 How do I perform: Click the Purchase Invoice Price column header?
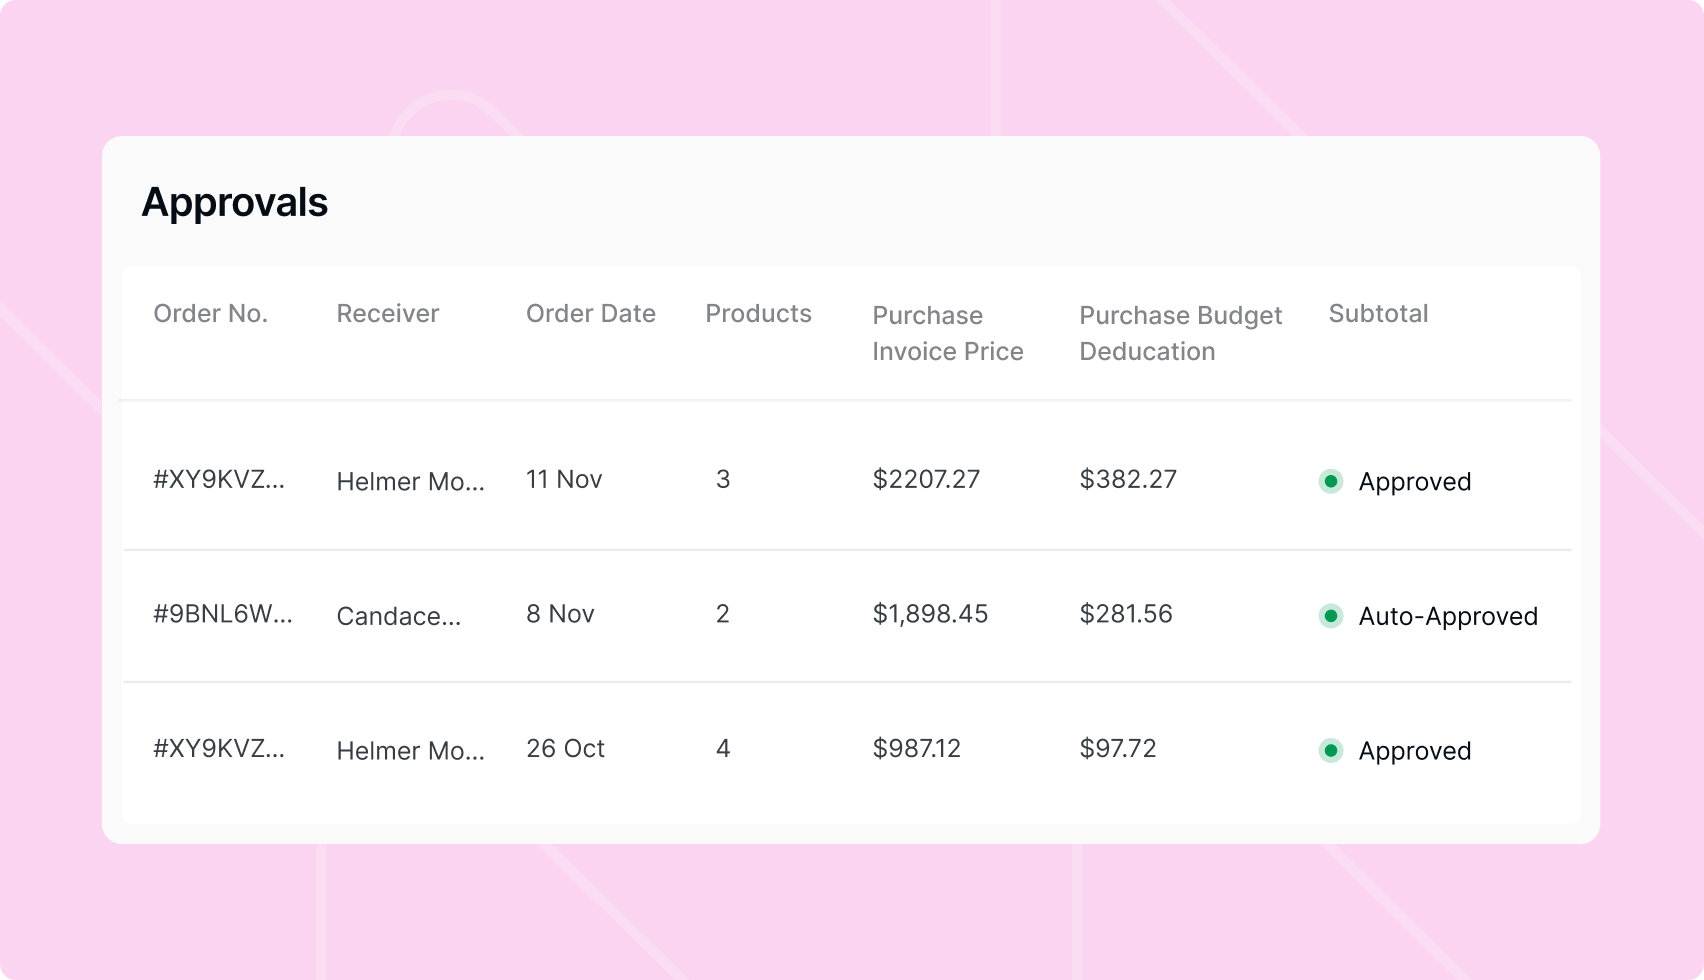pos(948,333)
